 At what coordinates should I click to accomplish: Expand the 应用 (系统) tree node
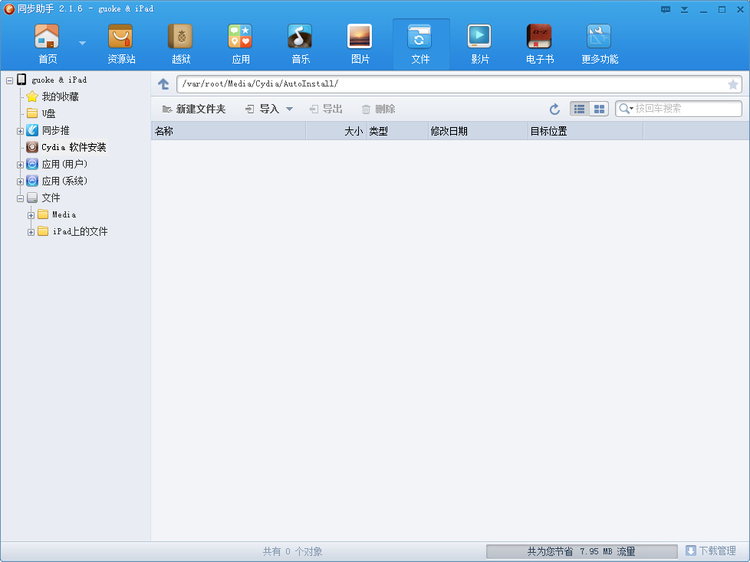point(20,182)
